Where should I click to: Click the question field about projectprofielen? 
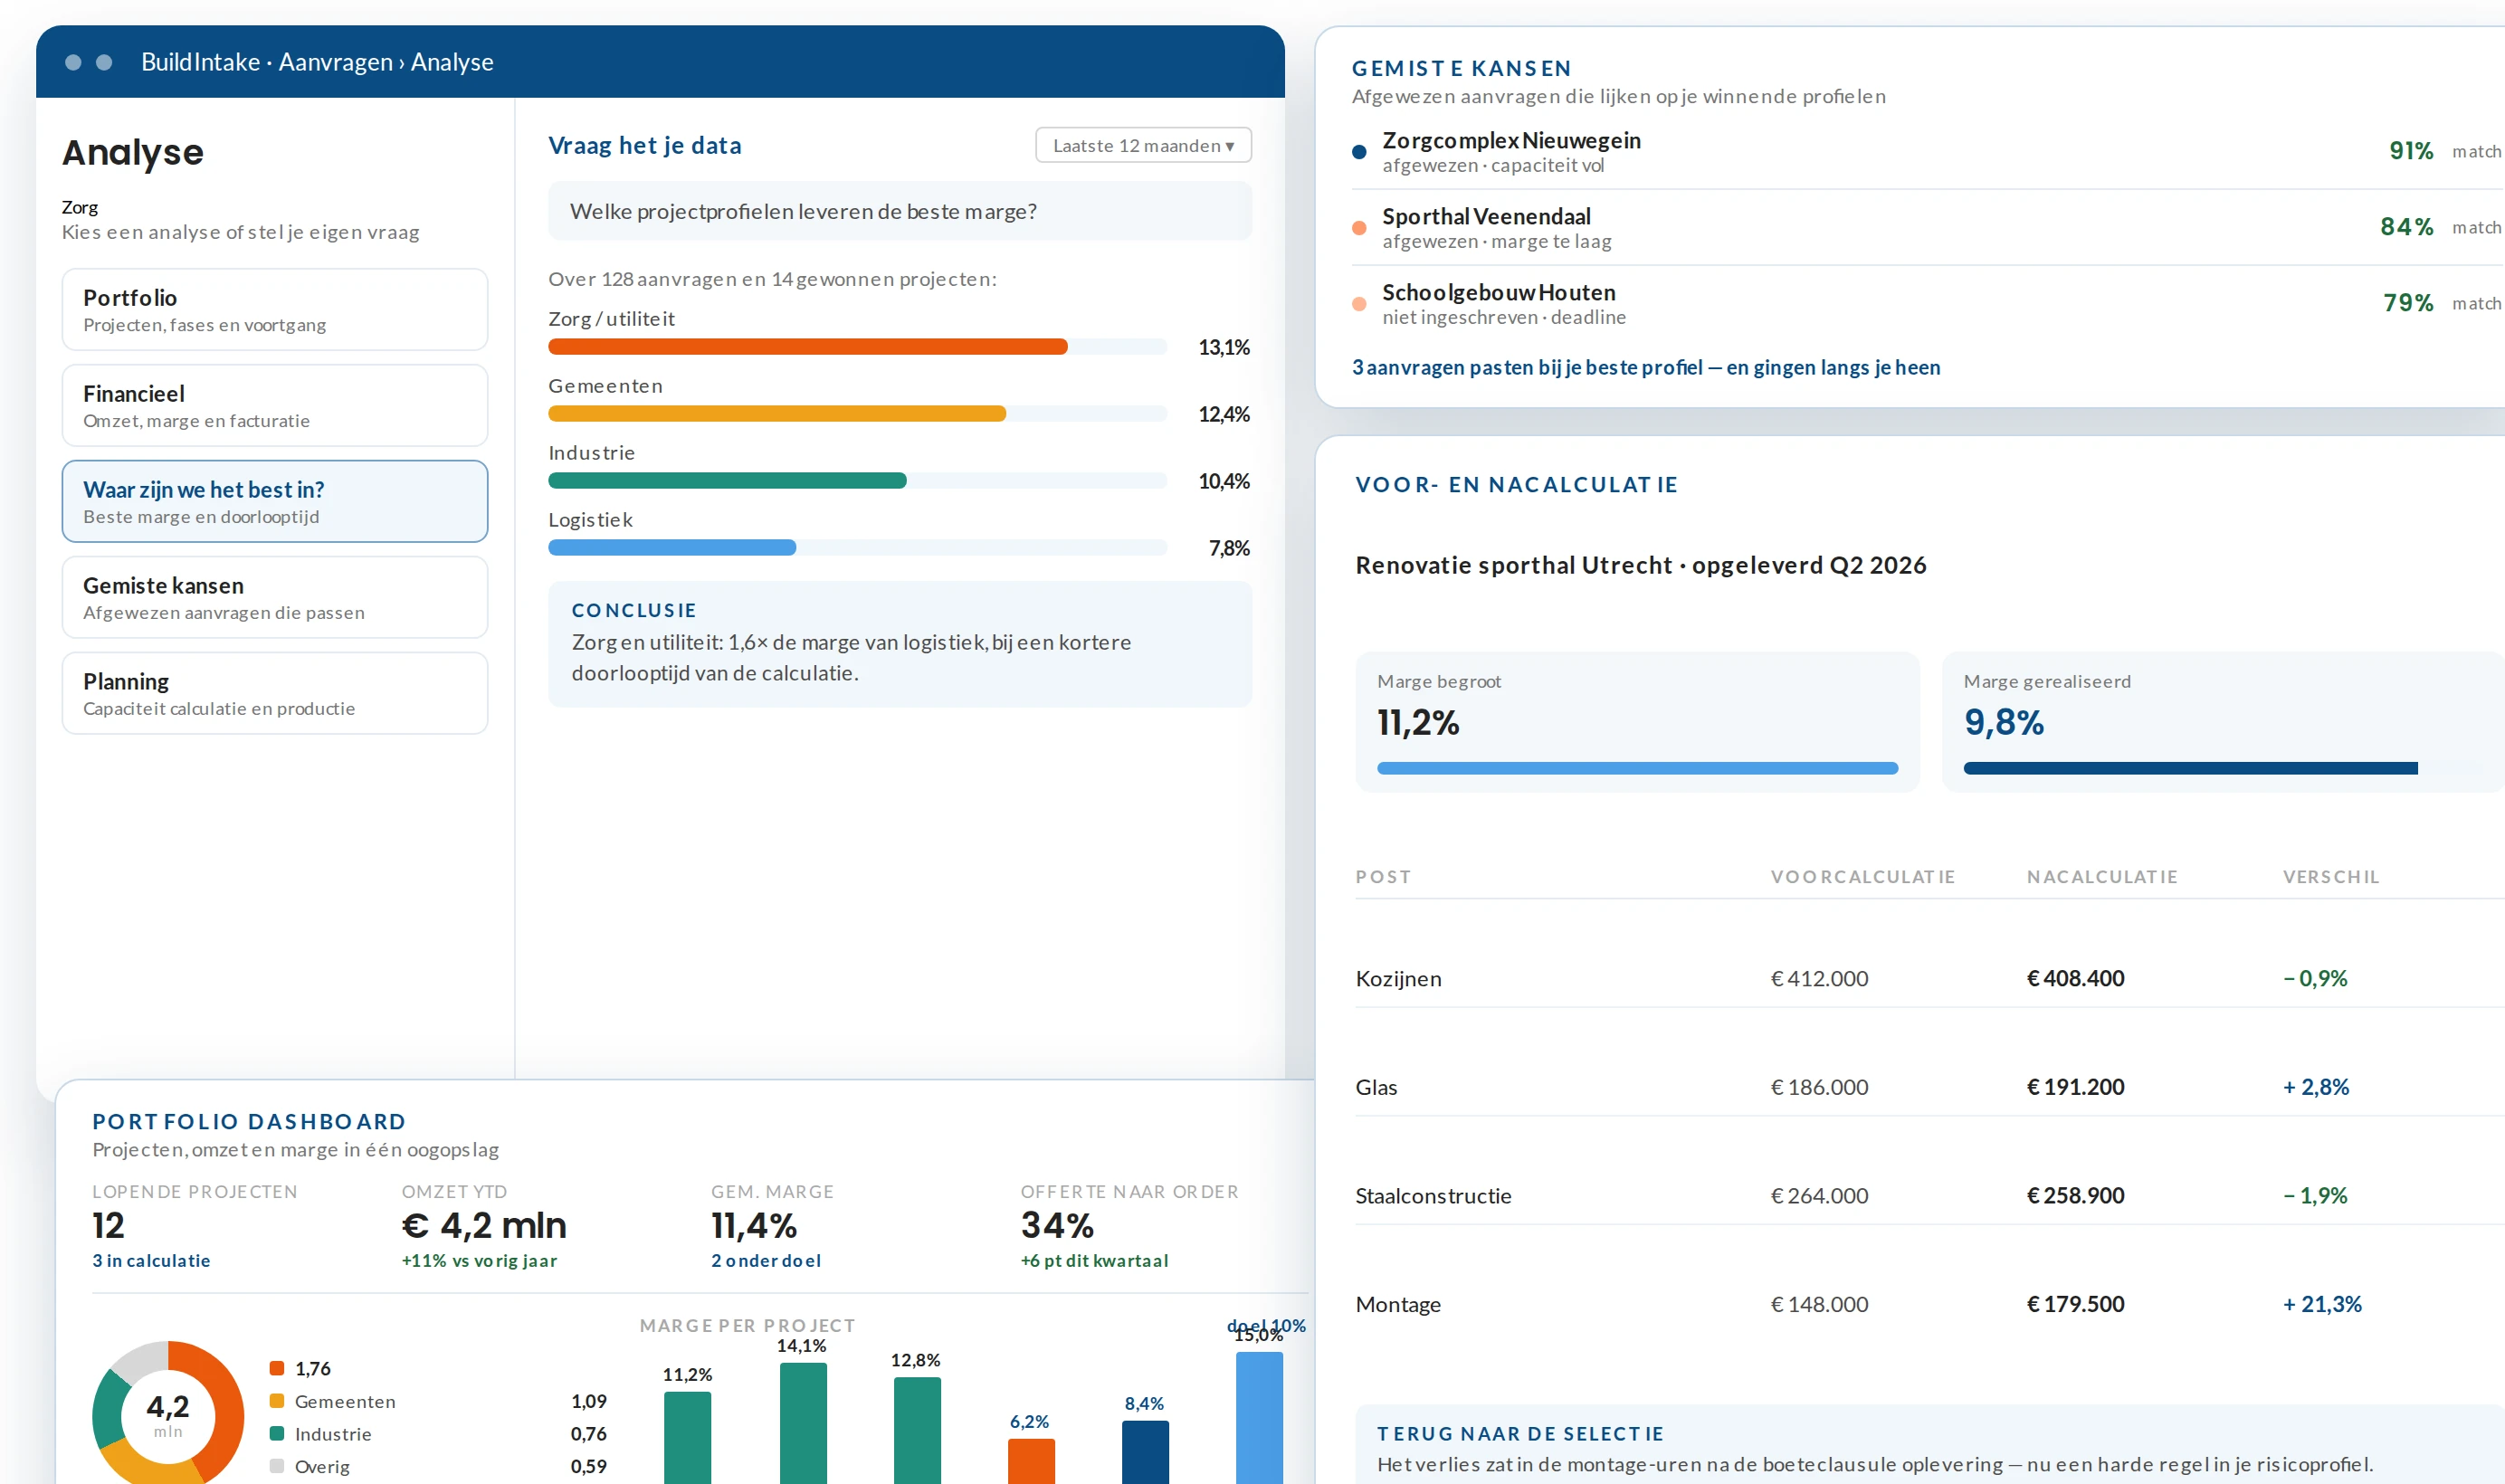click(899, 211)
